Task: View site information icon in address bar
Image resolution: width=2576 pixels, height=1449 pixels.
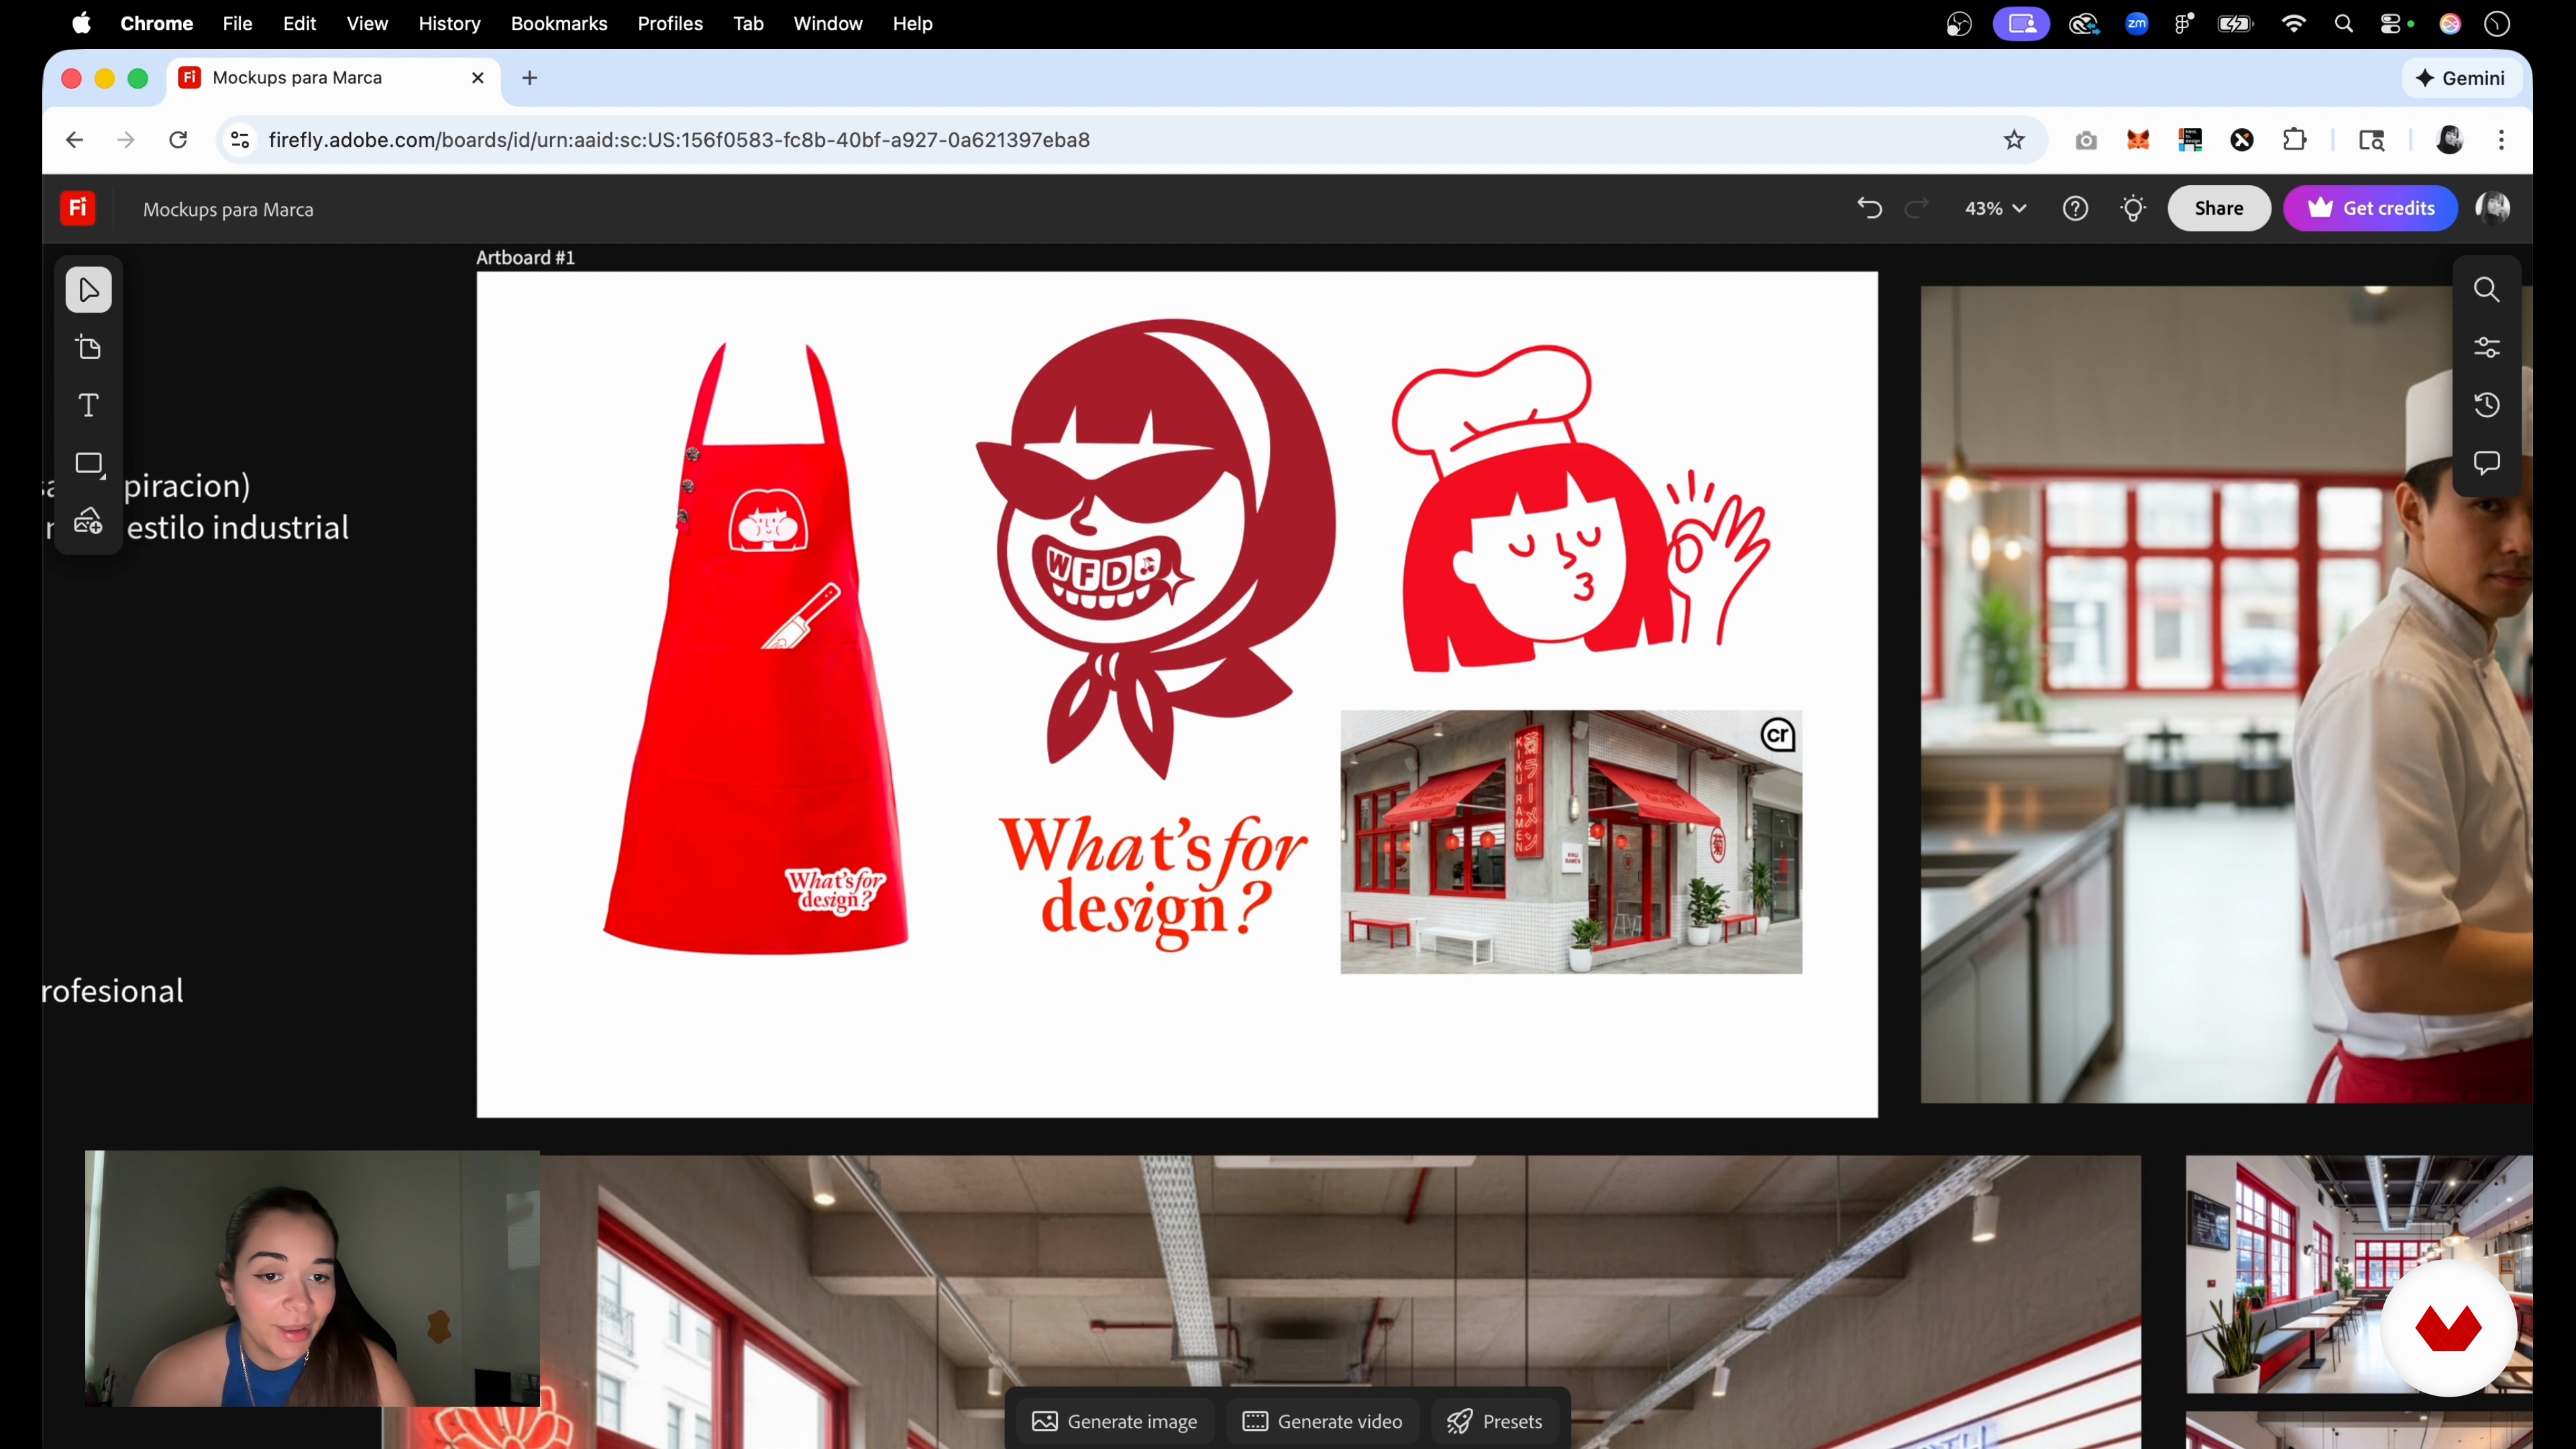Action: (240, 140)
